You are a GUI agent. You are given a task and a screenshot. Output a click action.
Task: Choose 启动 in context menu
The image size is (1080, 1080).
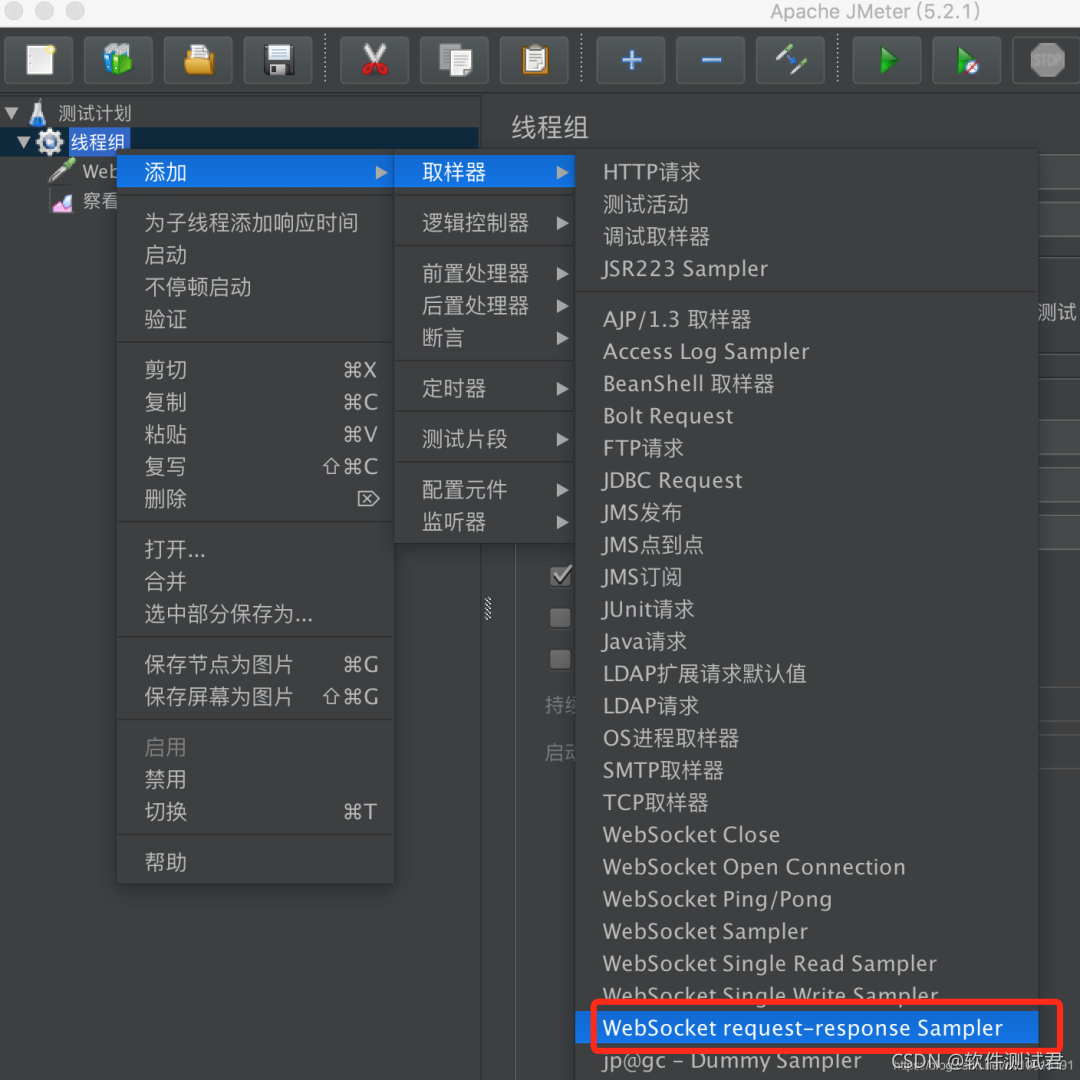pos(255,255)
